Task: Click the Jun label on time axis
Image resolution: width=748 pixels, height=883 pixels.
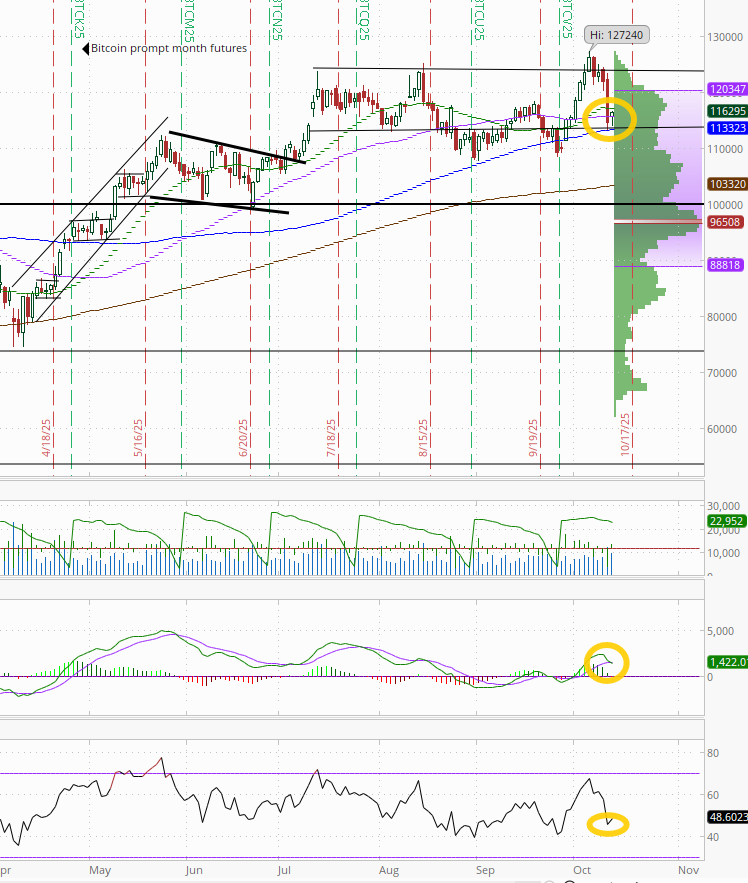Action: (x=194, y=870)
